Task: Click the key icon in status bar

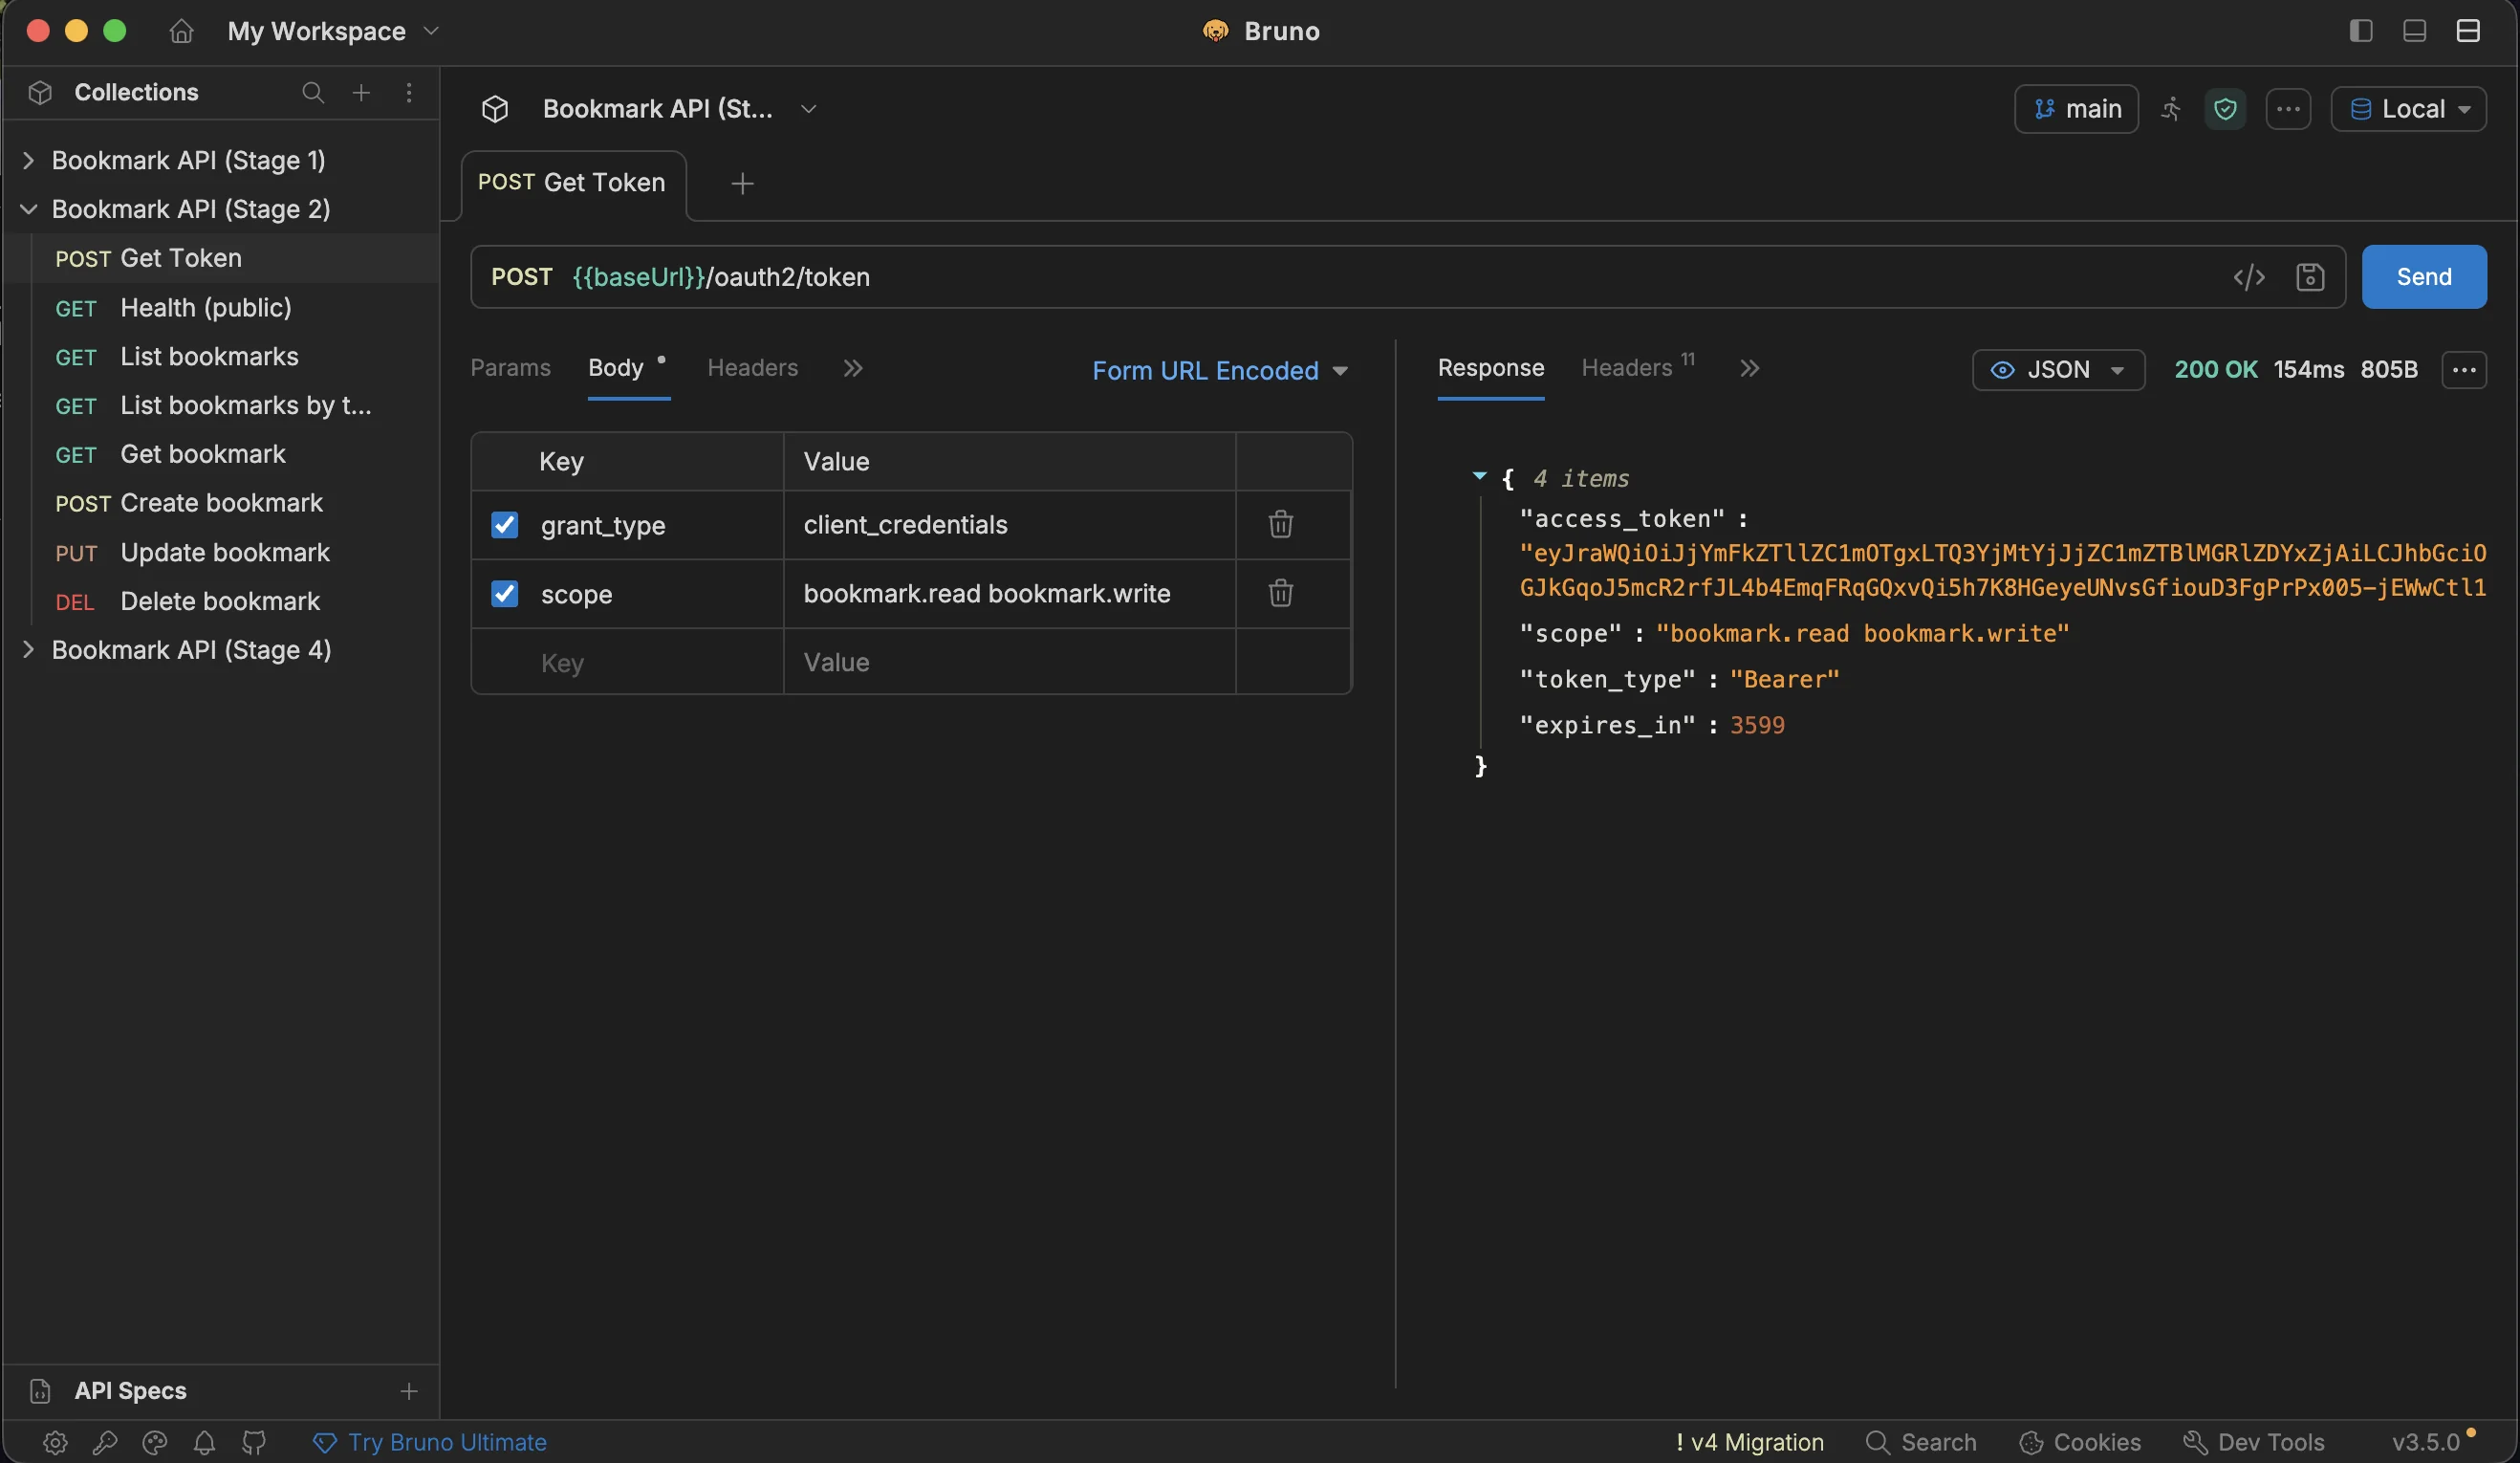Action: (x=105, y=1442)
